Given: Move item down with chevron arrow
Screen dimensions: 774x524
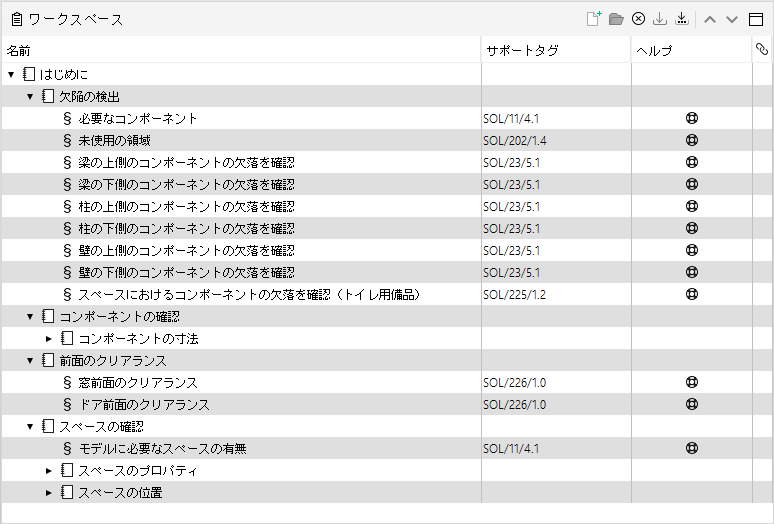Looking at the screenshot, I should click(732, 19).
